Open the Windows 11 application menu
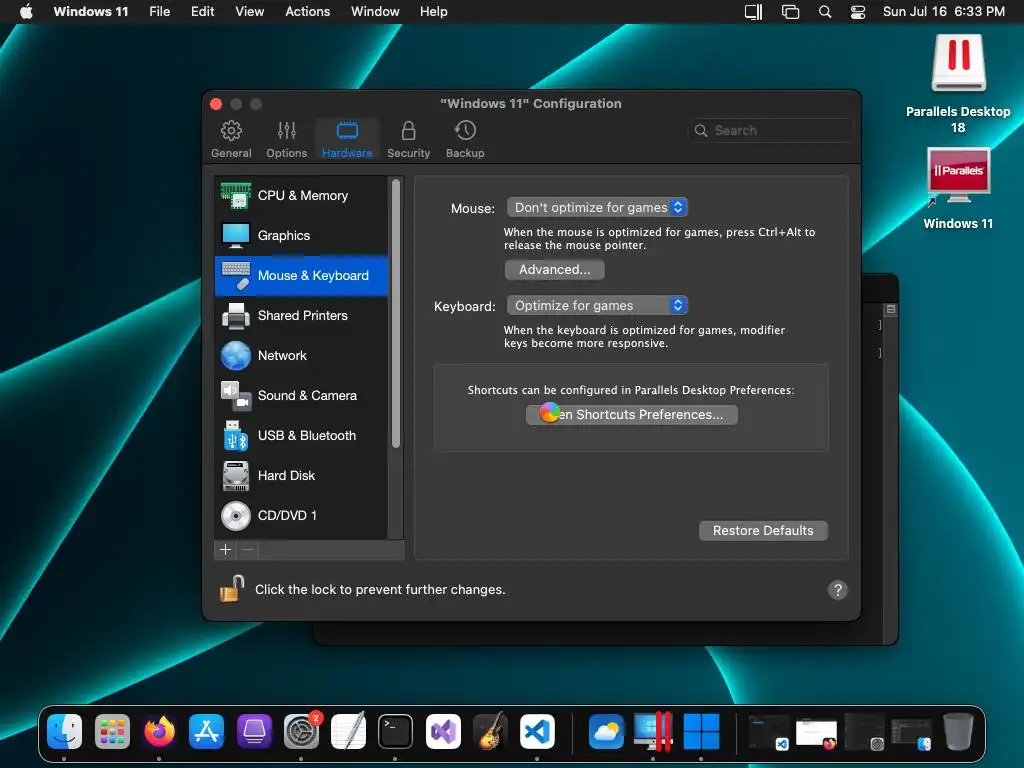 pyautogui.click(x=91, y=12)
